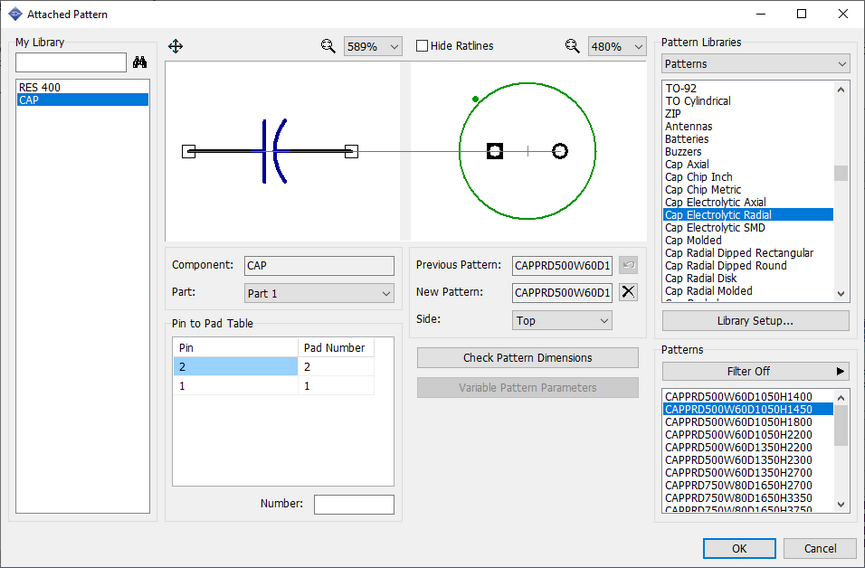Viewport: 865px width, 568px height.
Task: Click the Pattern Libraries list scroll-down arrow
Action: click(x=841, y=294)
